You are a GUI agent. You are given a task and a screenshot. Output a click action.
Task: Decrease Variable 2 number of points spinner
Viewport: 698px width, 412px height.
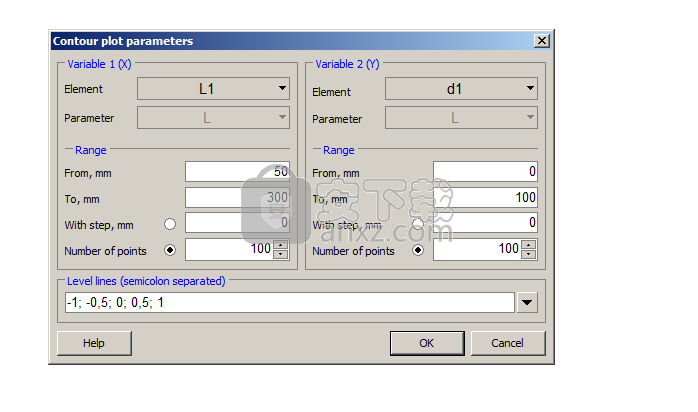[529, 254]
